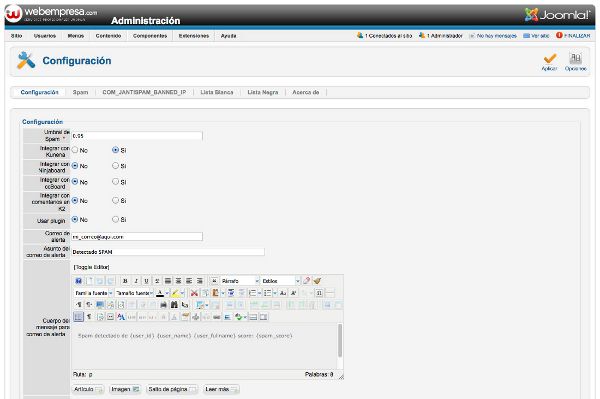
Task: Open the Párrafo format dropdown
Action: (240, 281)
